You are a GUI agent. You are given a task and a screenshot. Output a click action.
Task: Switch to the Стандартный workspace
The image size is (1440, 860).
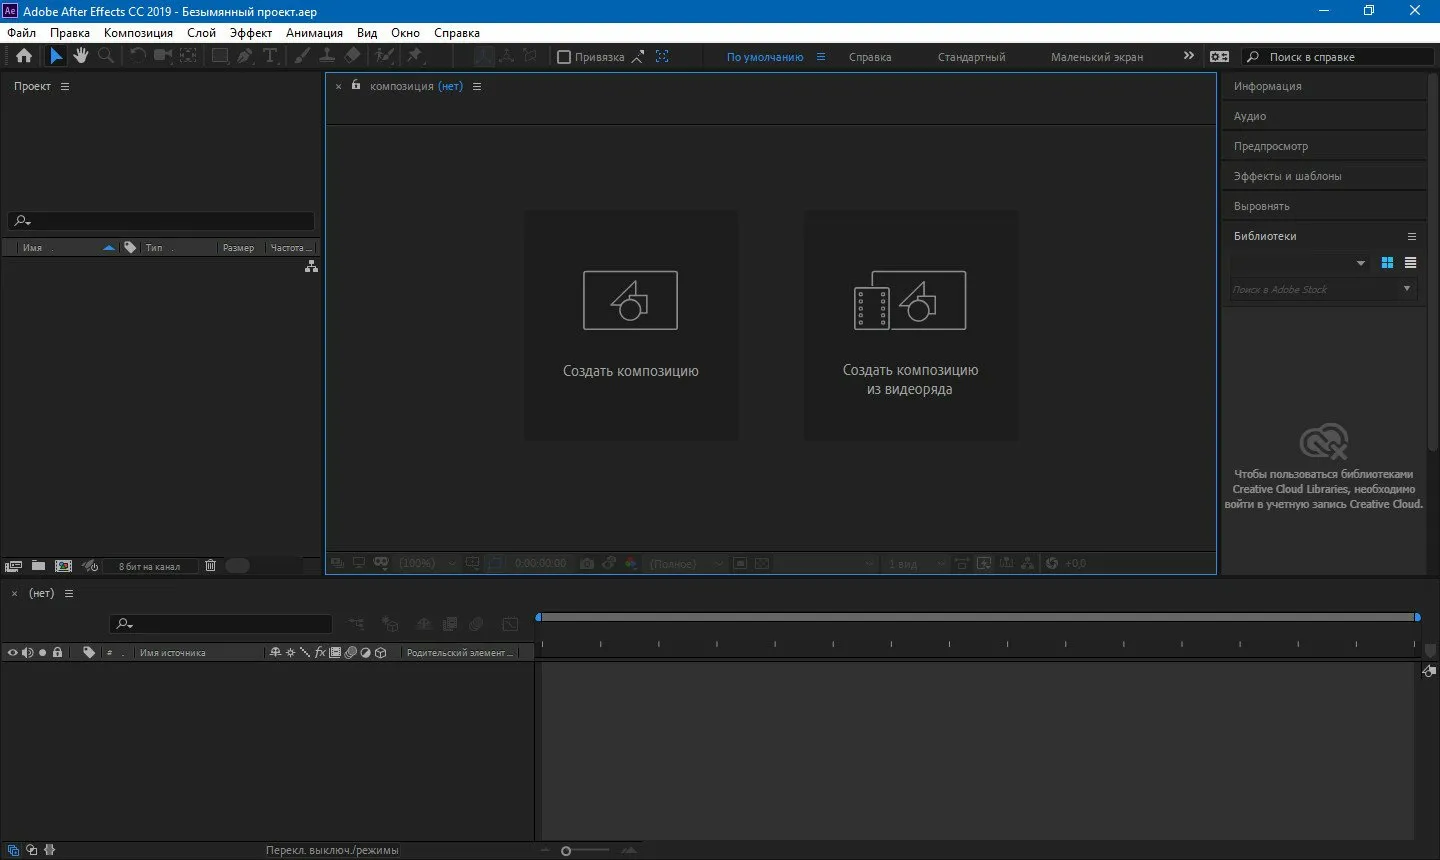click(x=971, y=57)
